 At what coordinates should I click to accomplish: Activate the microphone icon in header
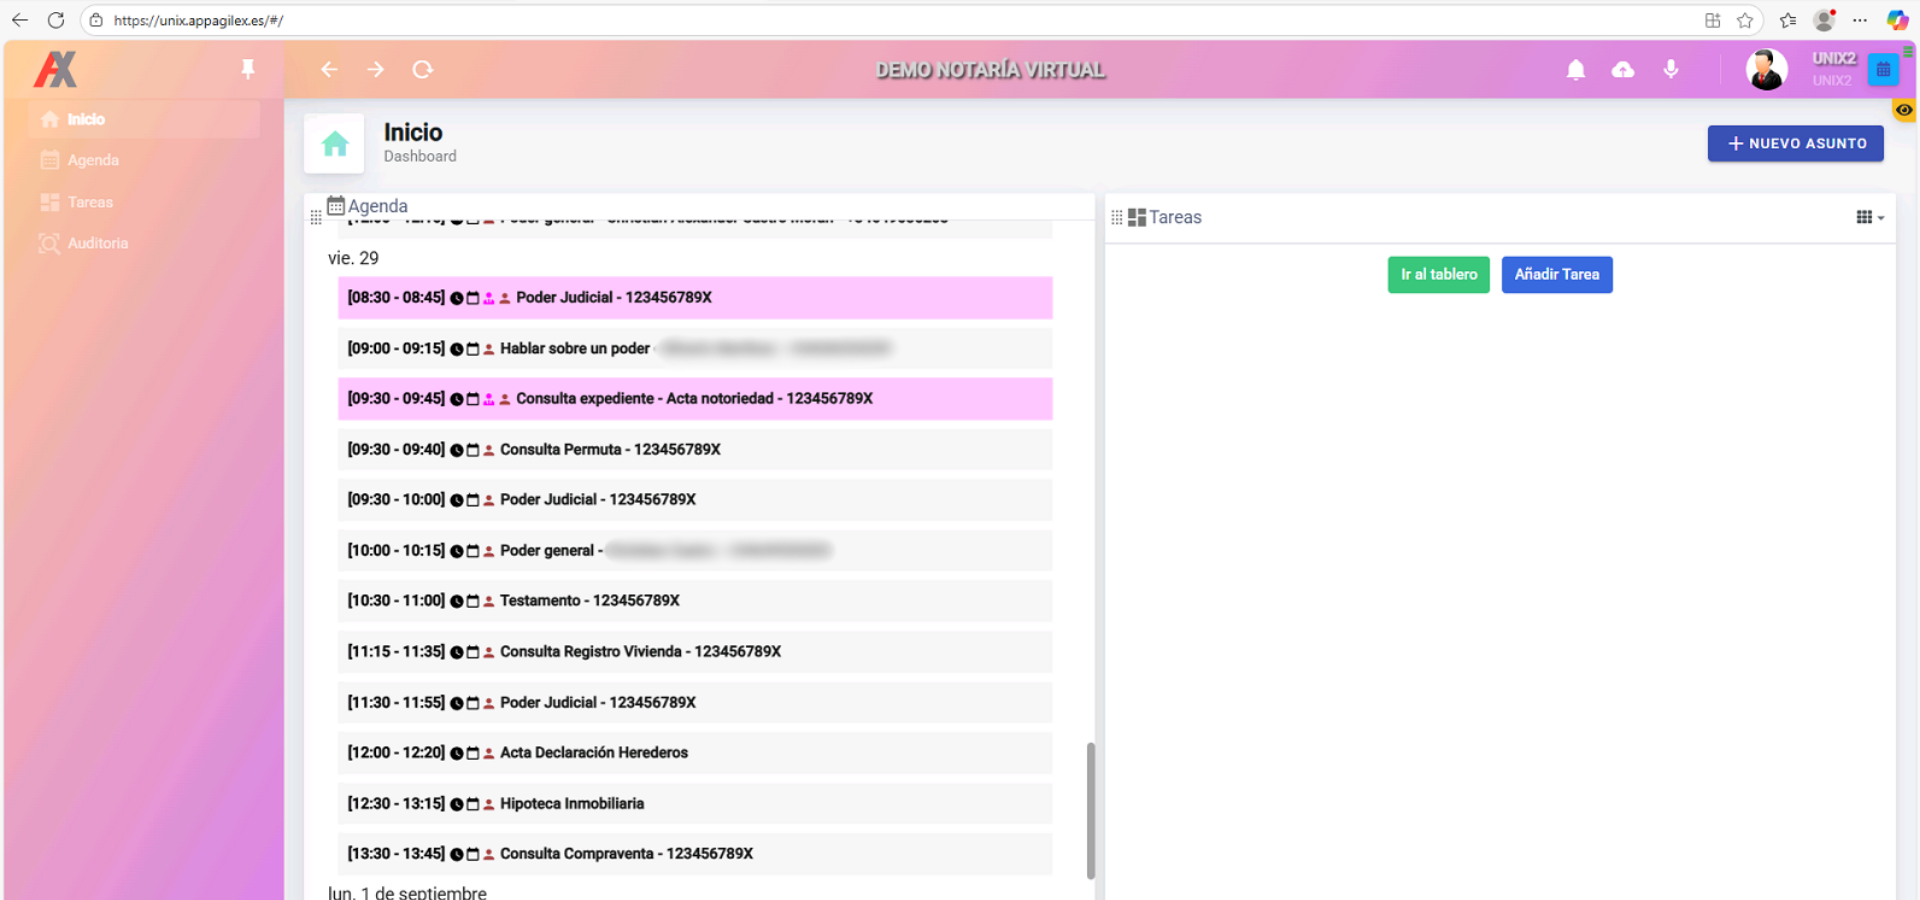1670,69
